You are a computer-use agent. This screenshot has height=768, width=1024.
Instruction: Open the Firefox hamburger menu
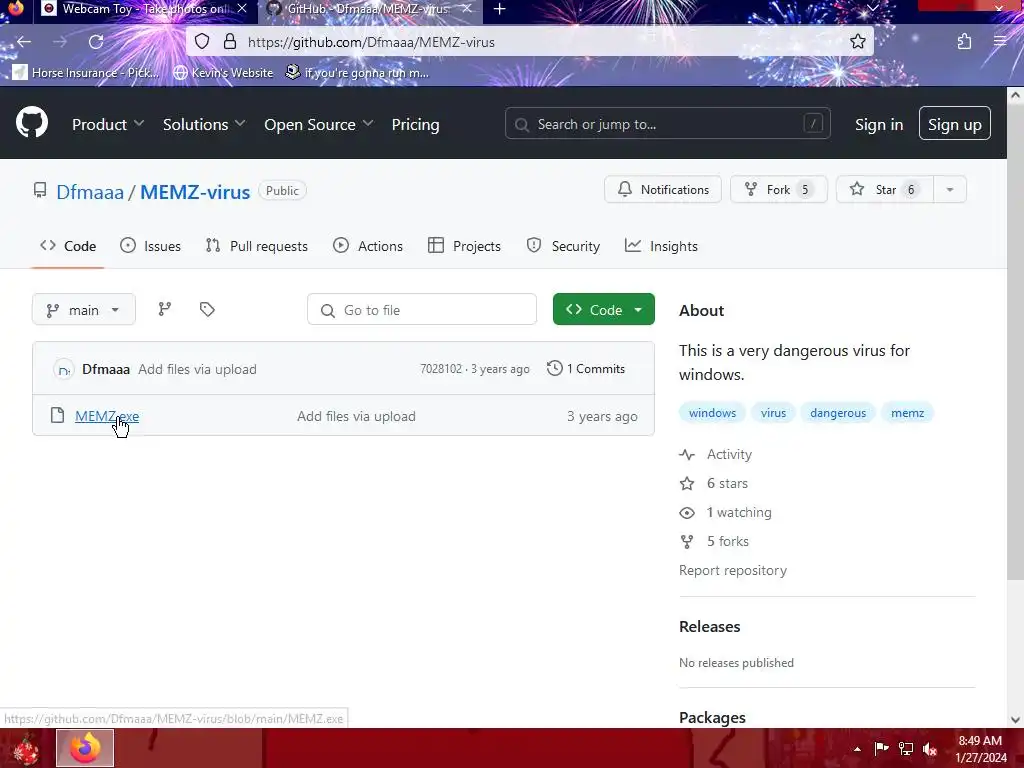1000,42
